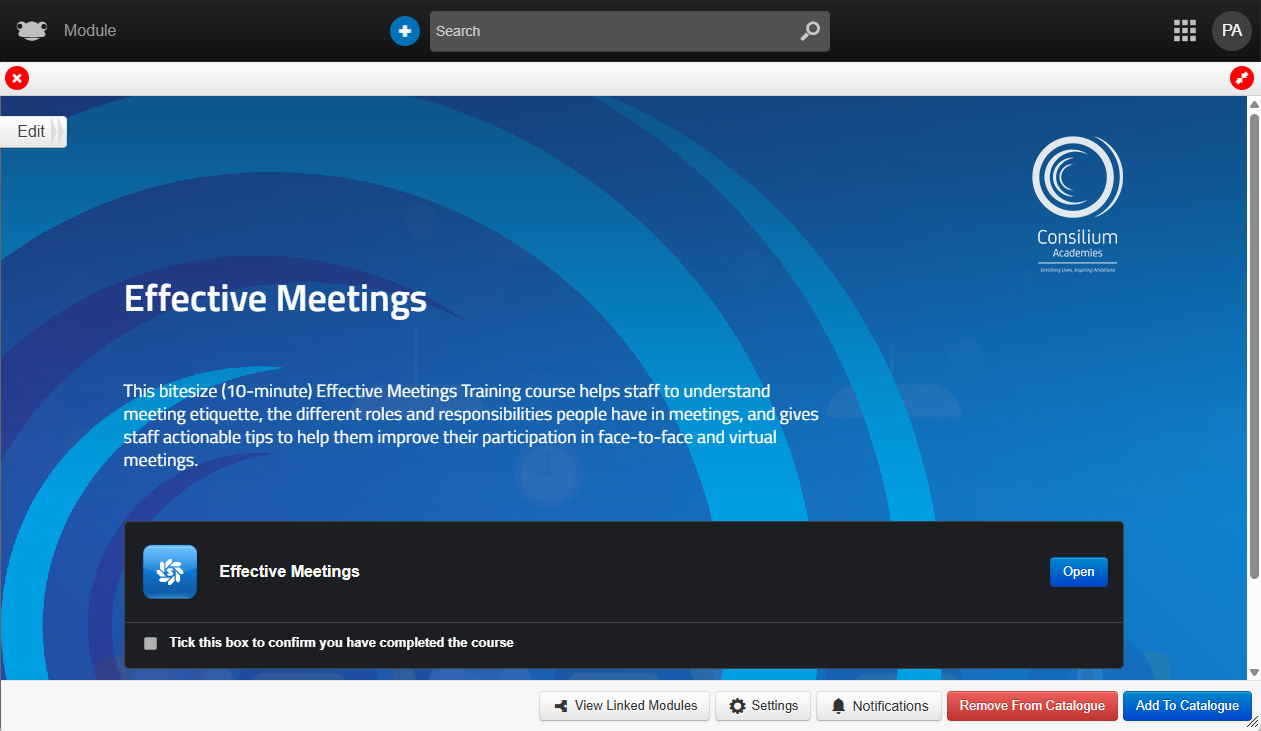Open the Effective Meetings course
Image resolution: width=1261 pixels, height=731 pixels.
pos(1078,572)
